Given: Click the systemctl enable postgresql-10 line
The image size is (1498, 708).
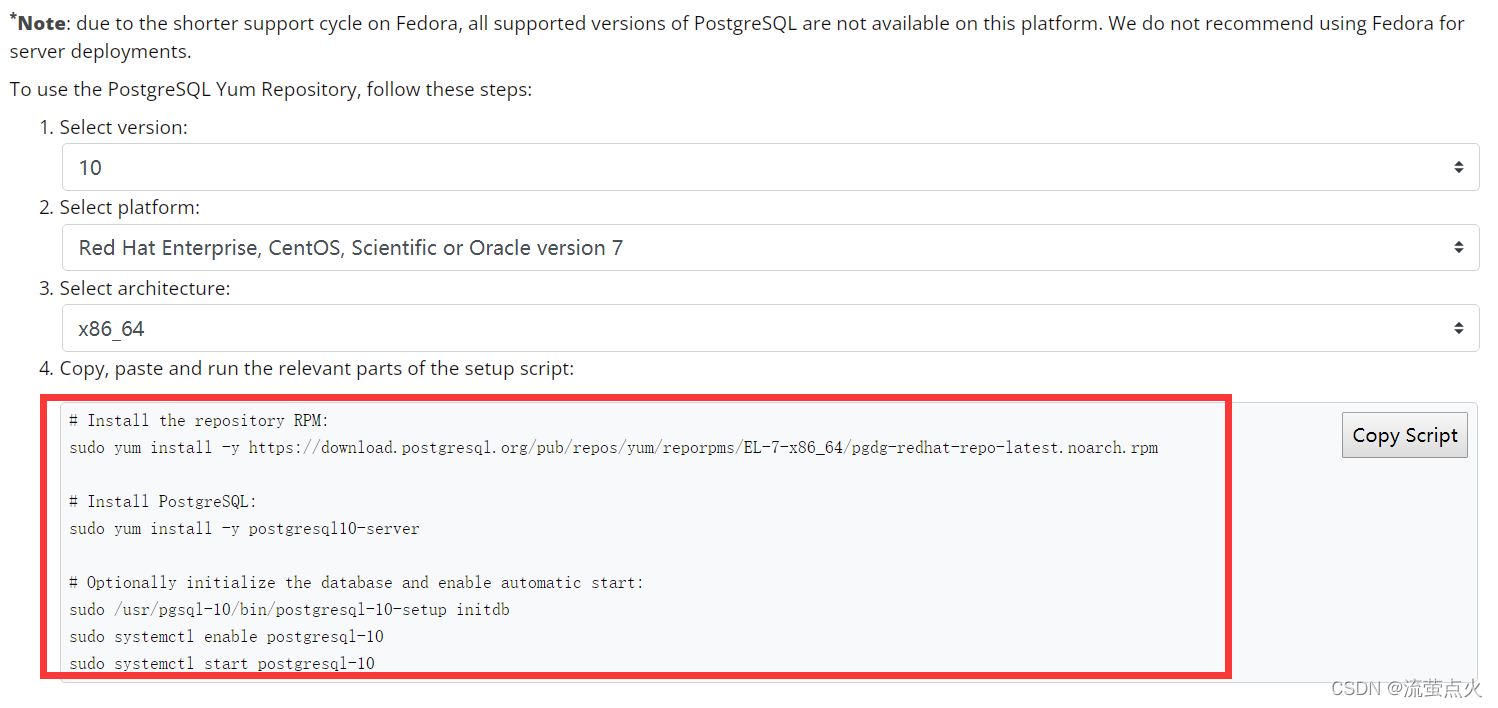Looking at the screenshot, I should tap(226, 636).
